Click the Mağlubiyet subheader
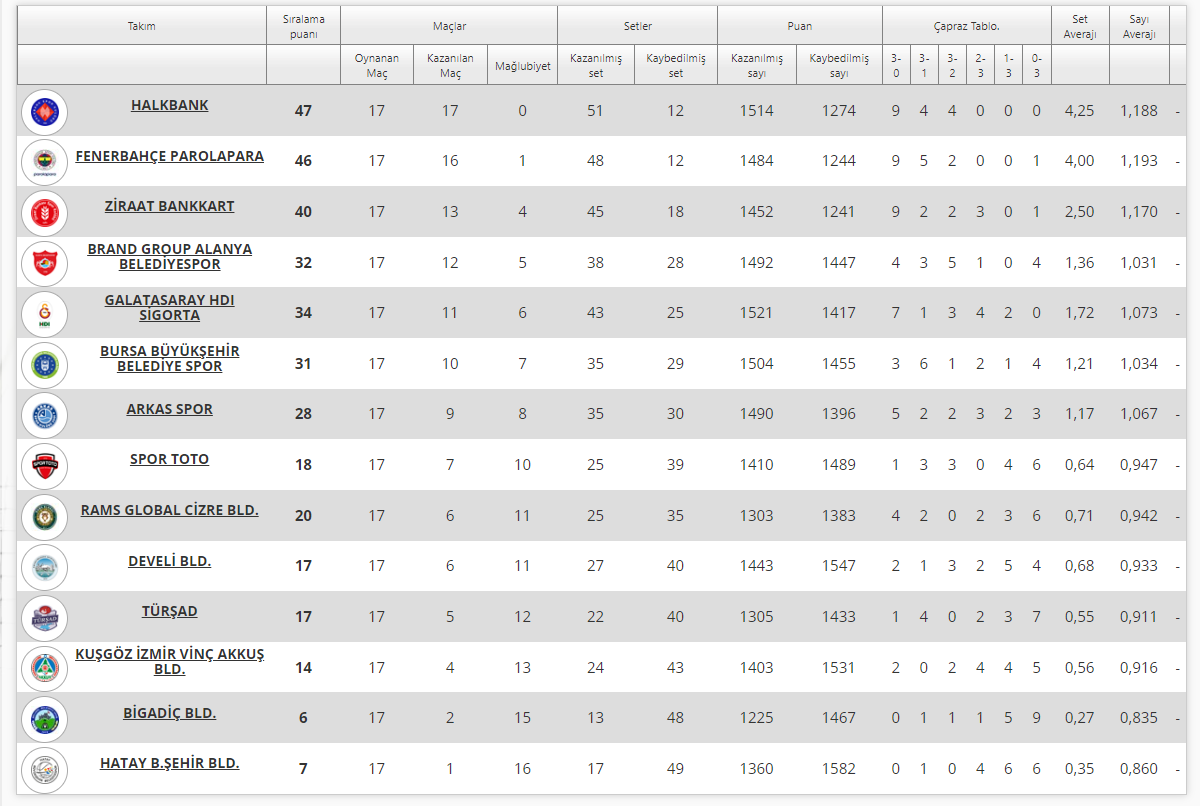This screenshot has width=1200, height=806. (522, 66)
